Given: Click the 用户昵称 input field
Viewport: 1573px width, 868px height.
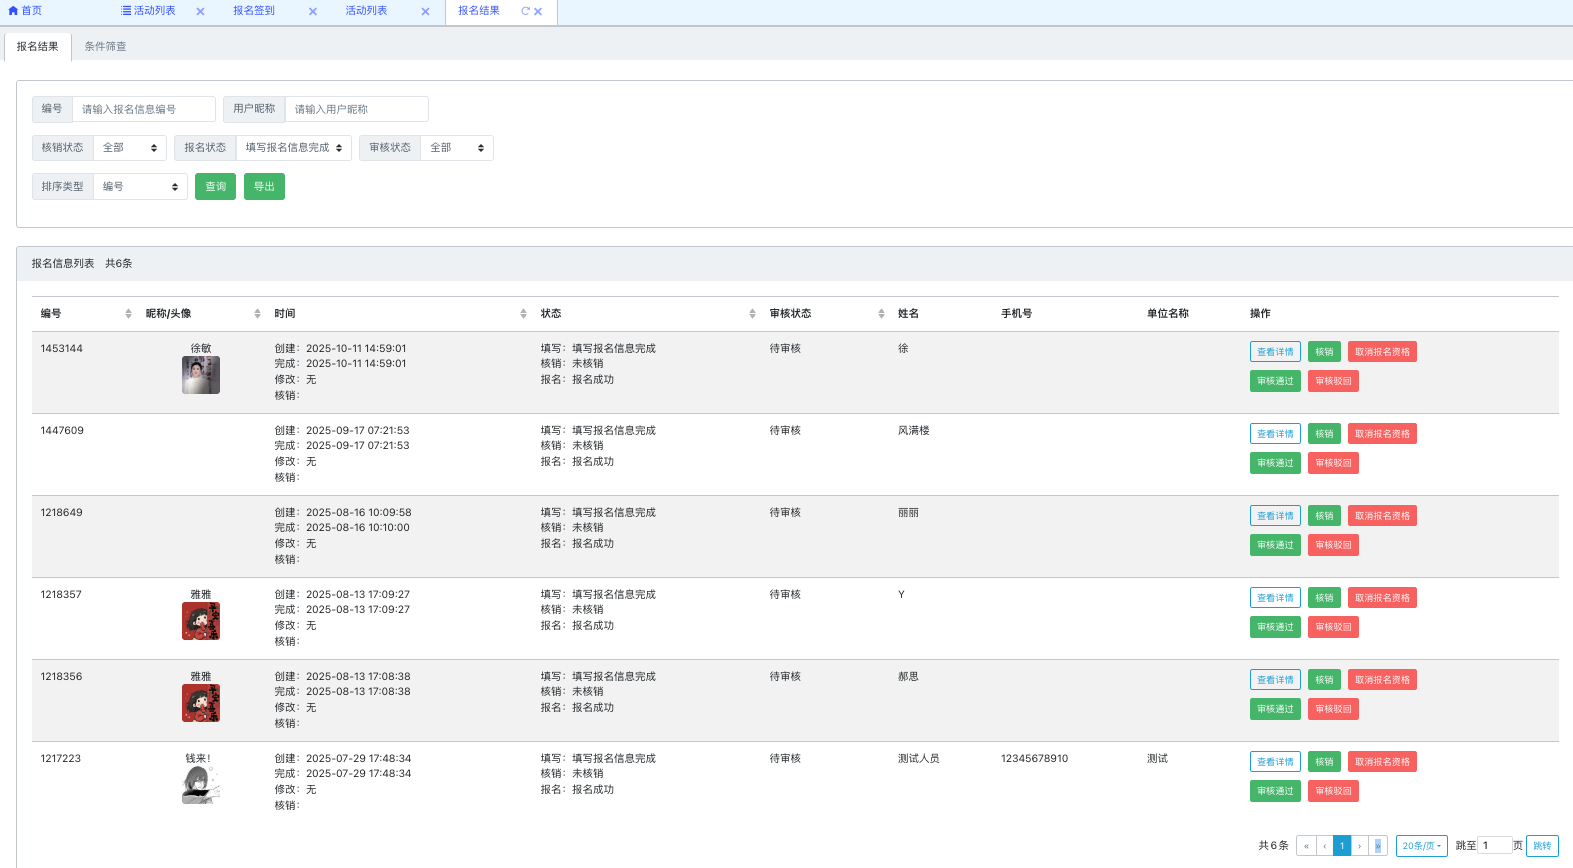Looking at the screenshot, I should point(356,109).
